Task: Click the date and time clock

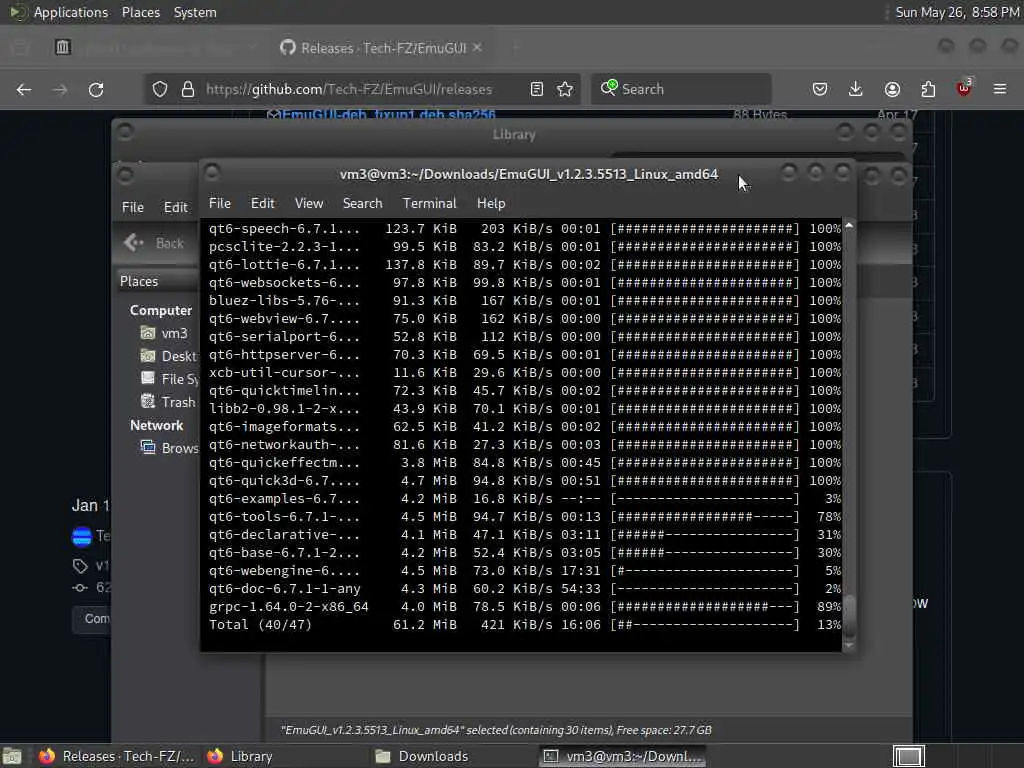Action: [957, 12]
